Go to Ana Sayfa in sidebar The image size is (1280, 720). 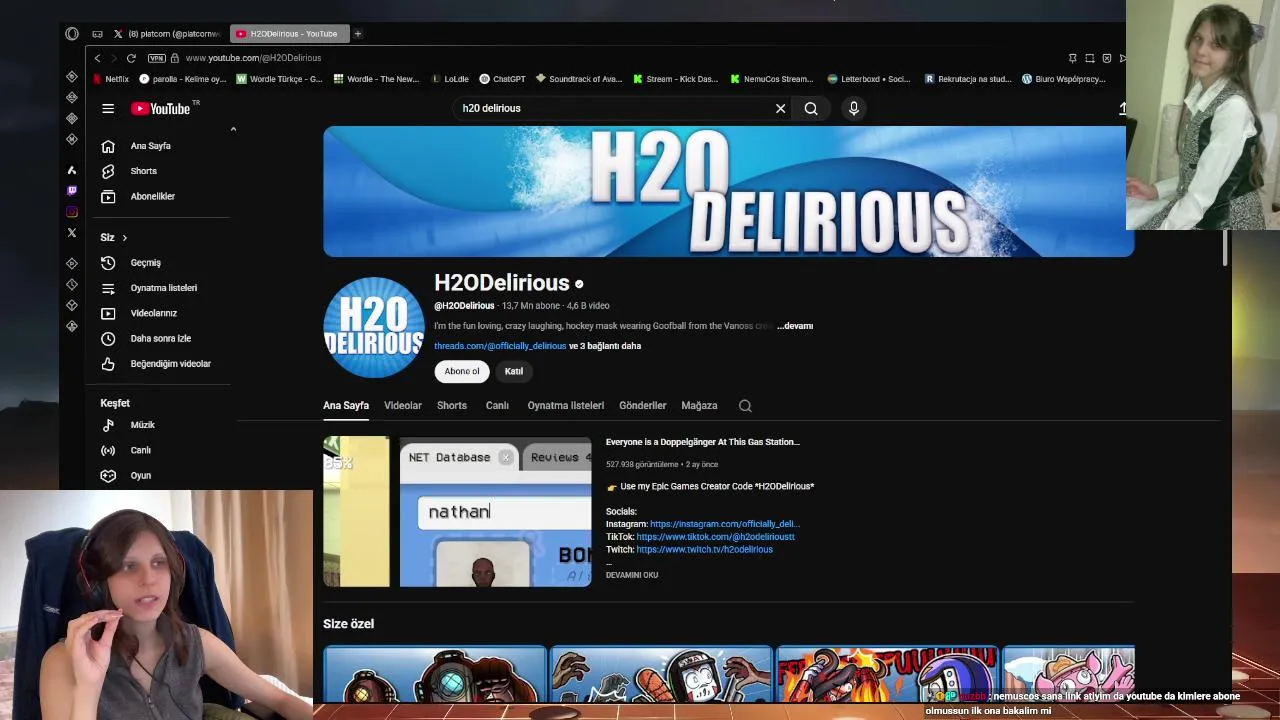150,146
